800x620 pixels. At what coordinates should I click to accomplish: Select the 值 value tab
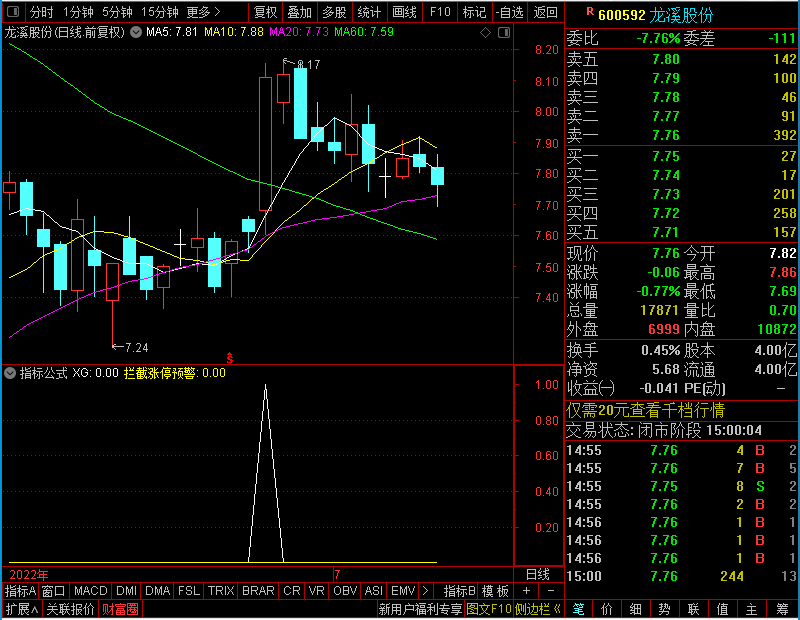pyautogui.click(x=722, y=609)
